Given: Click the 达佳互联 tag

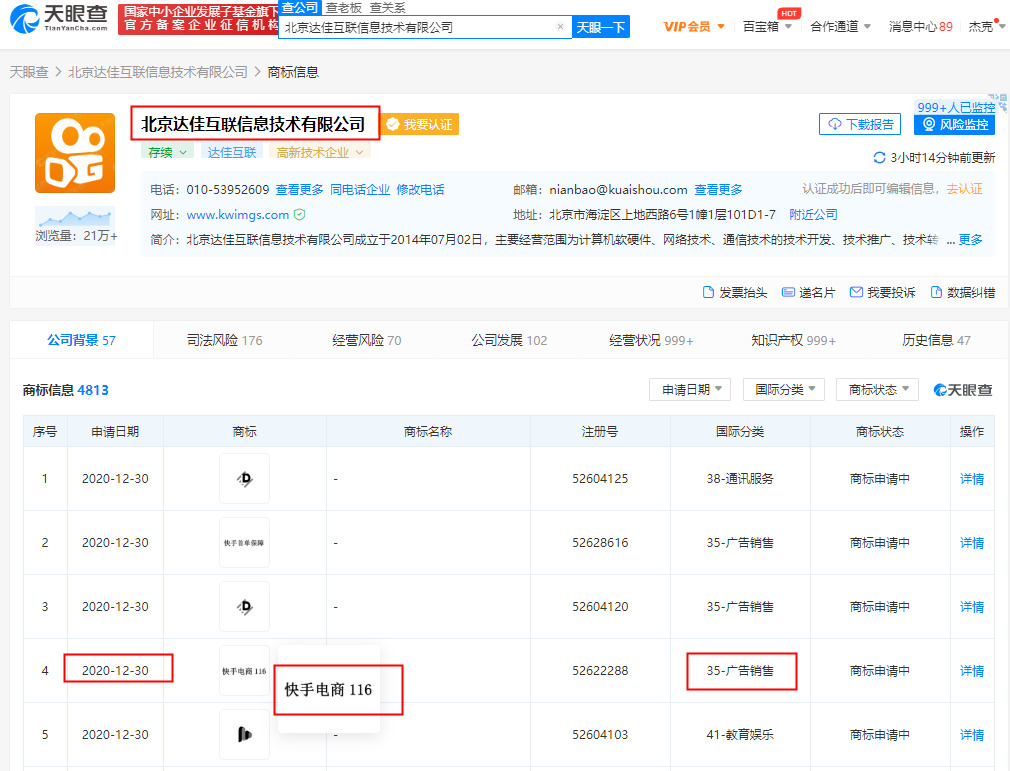Looking at the screenshot, I should tap(232, 153).
